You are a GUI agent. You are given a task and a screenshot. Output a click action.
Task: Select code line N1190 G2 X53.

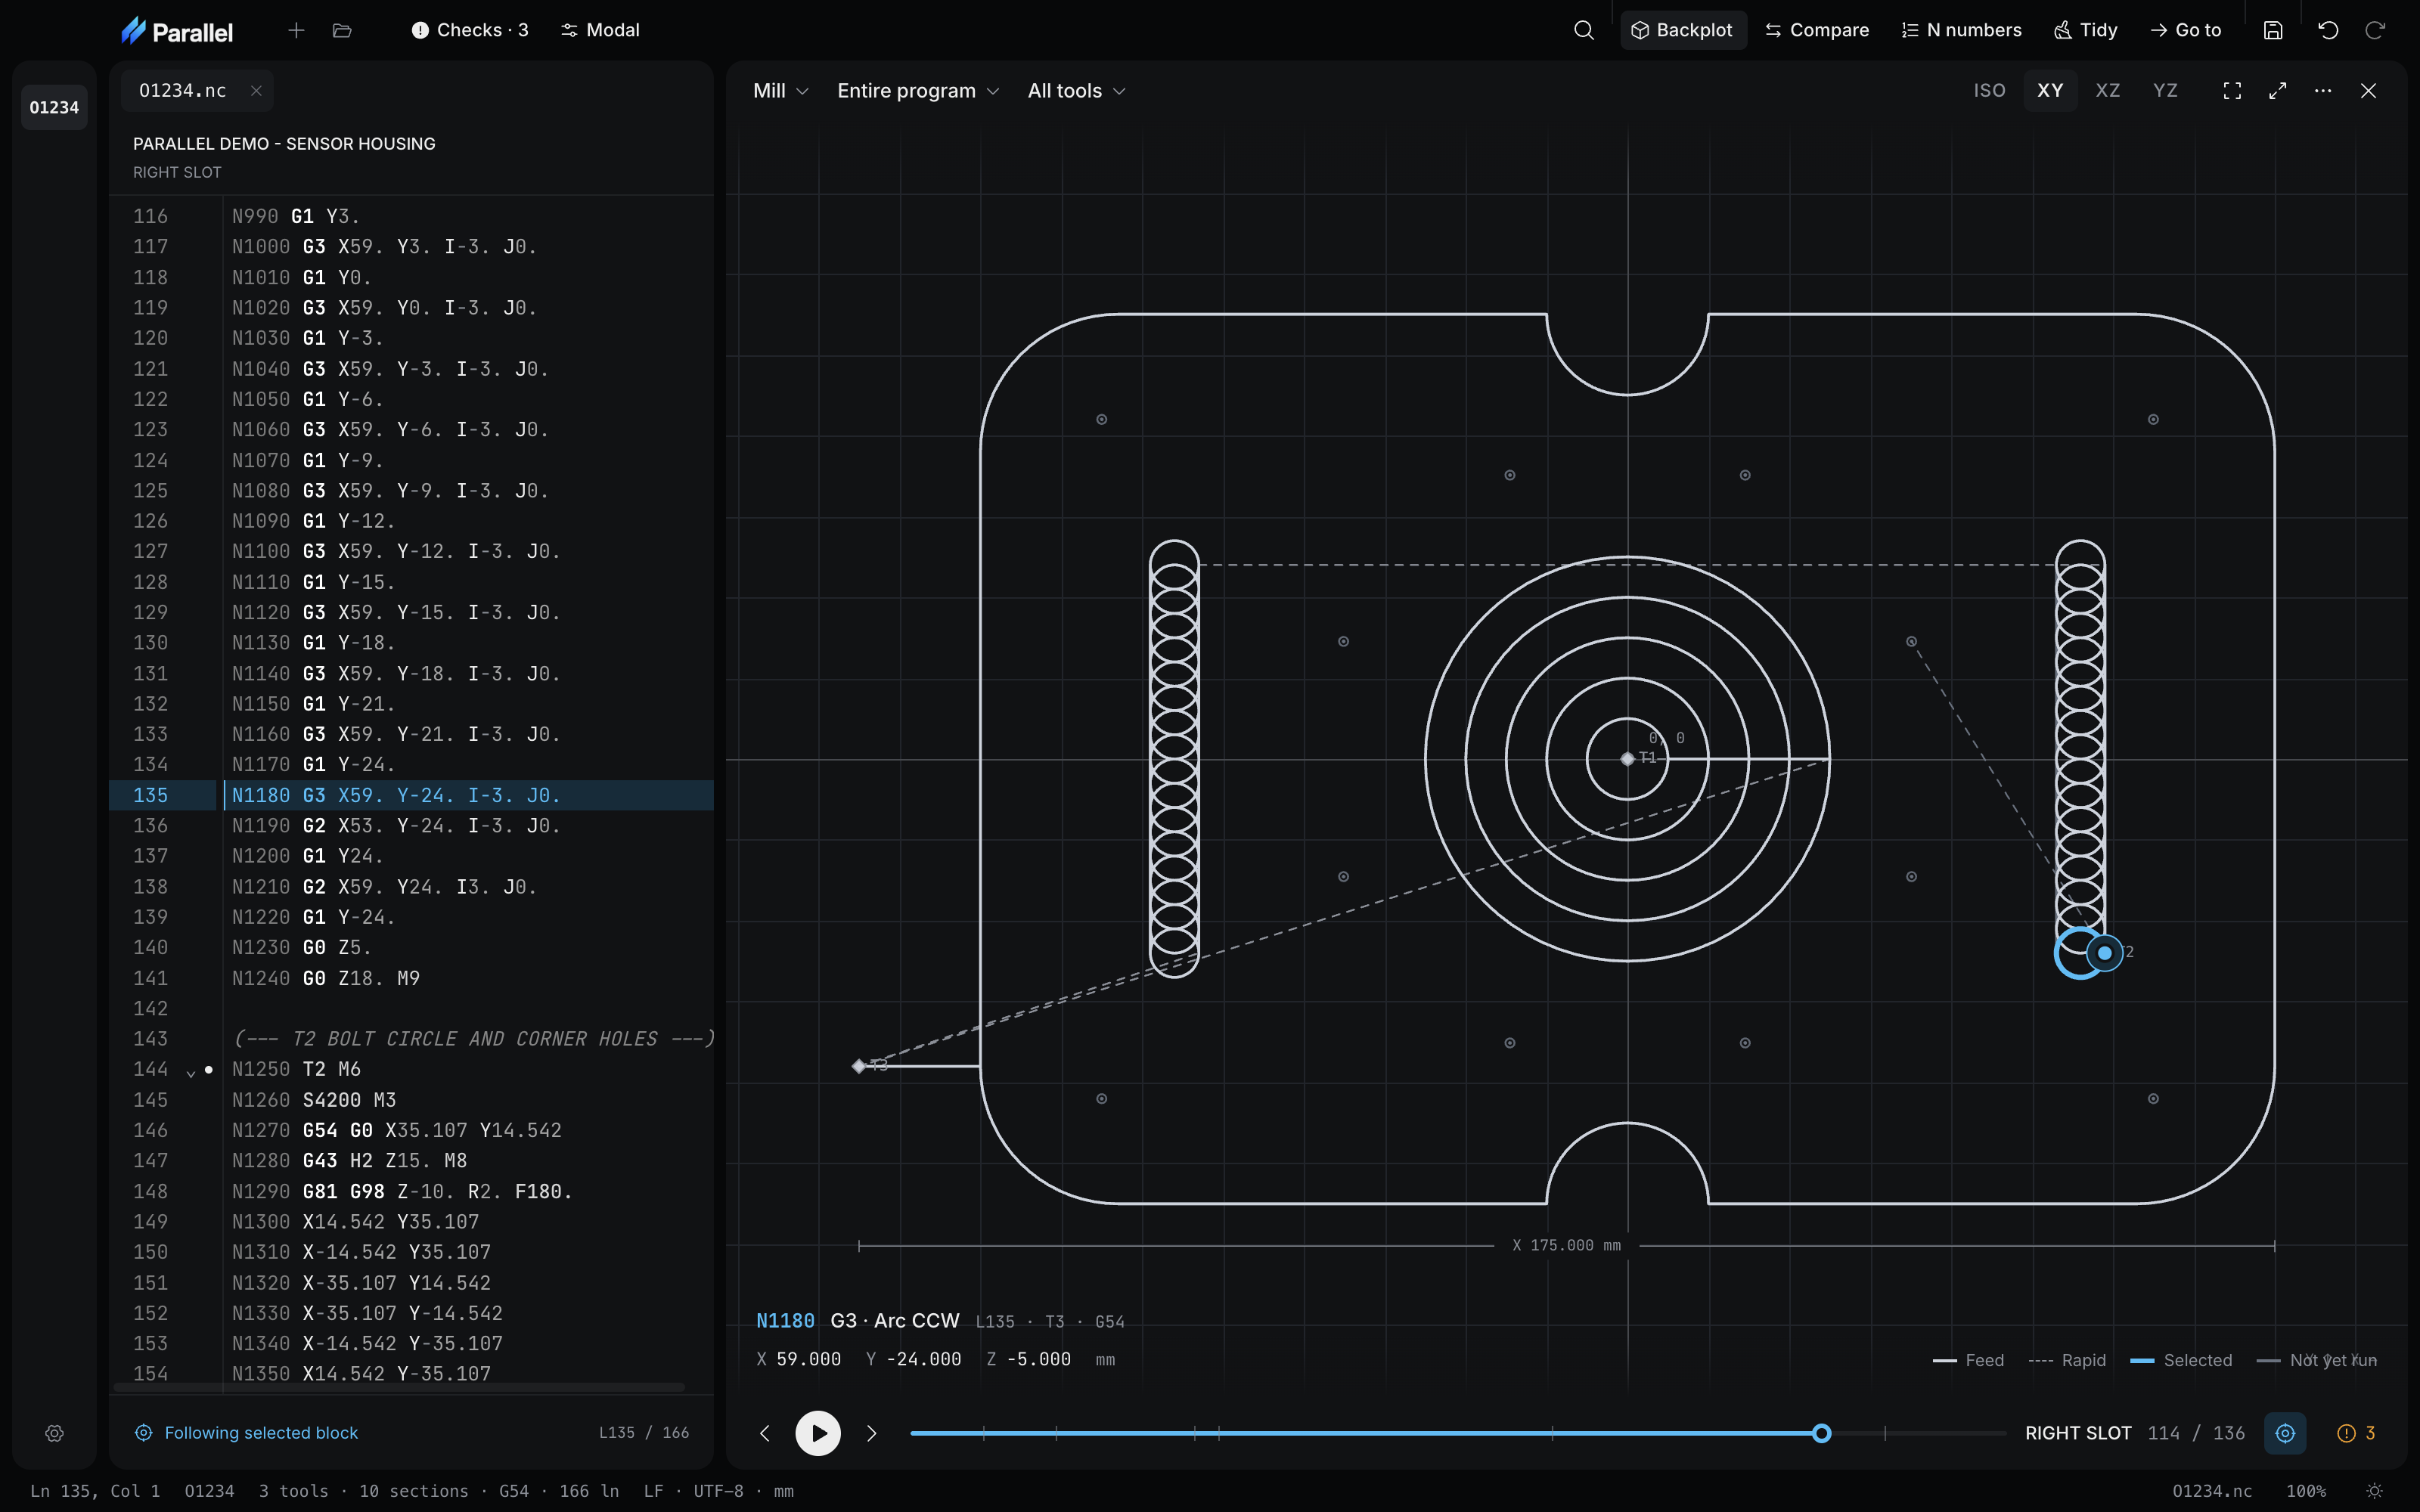411,826
